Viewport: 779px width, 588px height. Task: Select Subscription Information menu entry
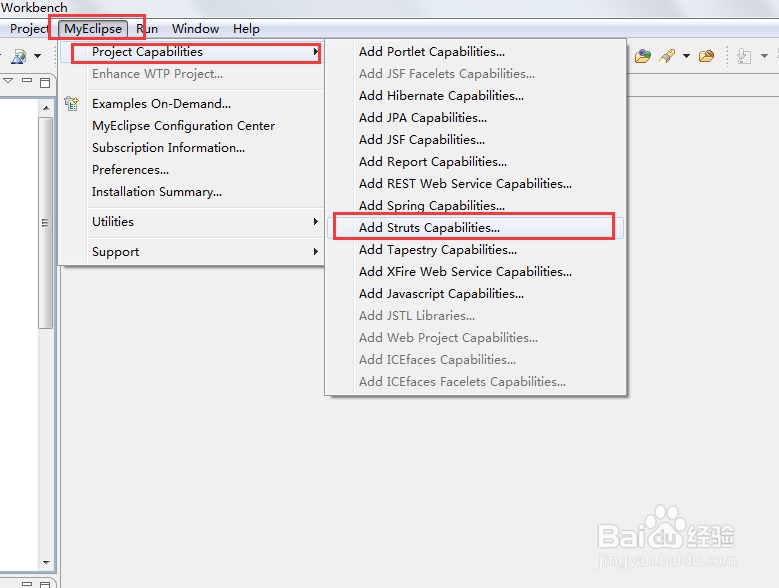click(193, 147)
